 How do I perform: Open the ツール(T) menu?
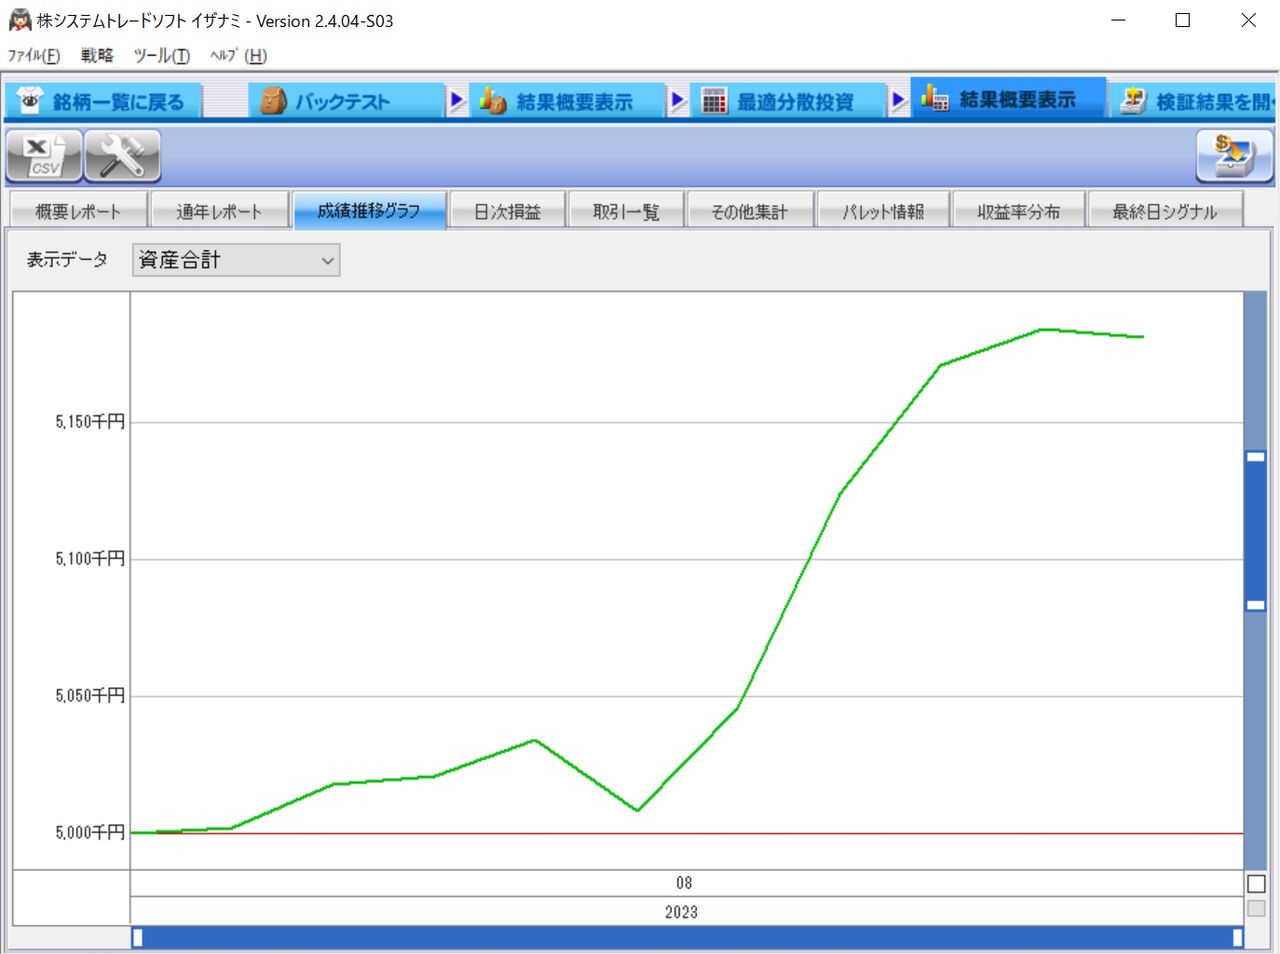pyautogui.click(x=161, y=56)
